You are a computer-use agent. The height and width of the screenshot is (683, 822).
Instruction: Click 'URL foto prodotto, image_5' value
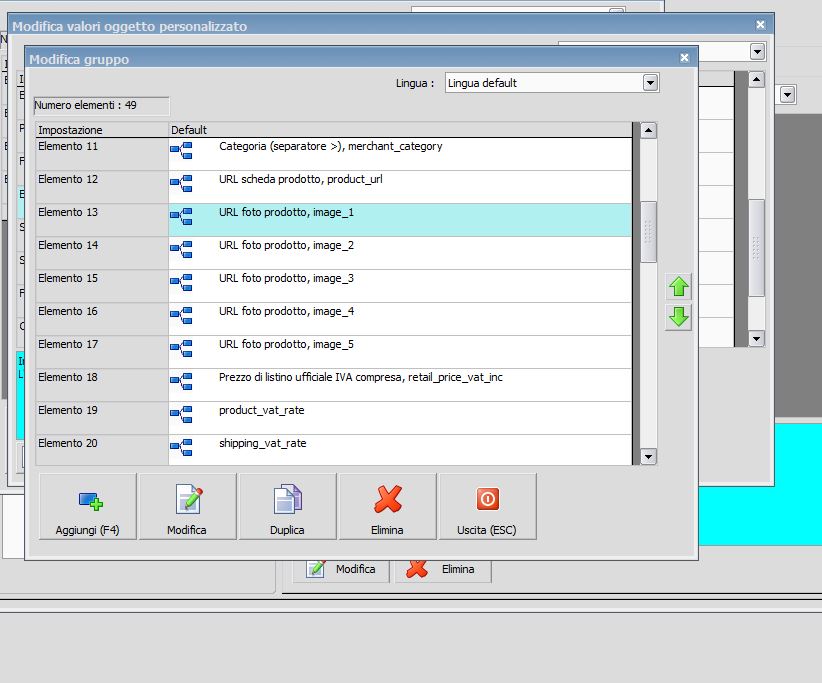coord(286,344)
